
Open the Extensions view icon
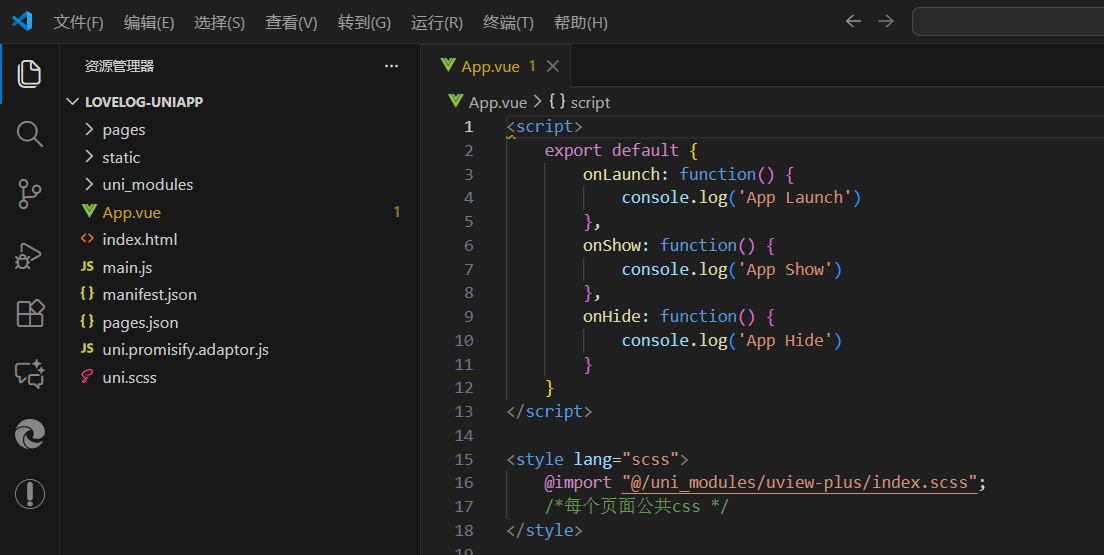point(30,314)
